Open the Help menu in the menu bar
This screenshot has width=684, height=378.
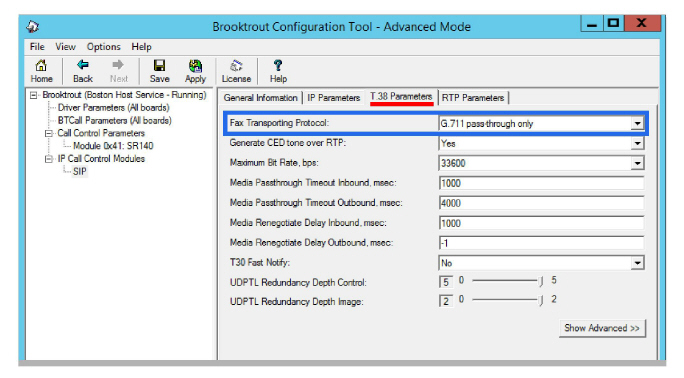(x=141, y=47)
